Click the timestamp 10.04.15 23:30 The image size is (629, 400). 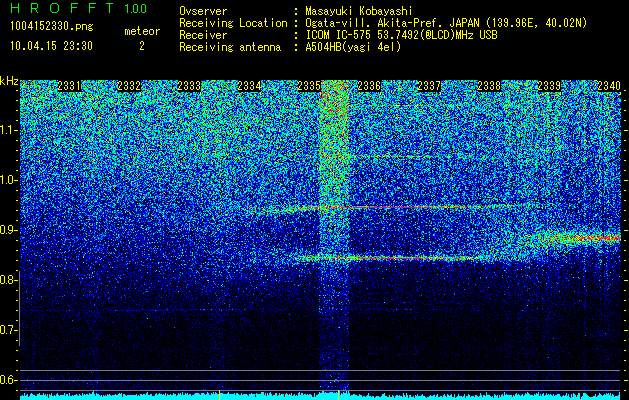tap(51, 46)
